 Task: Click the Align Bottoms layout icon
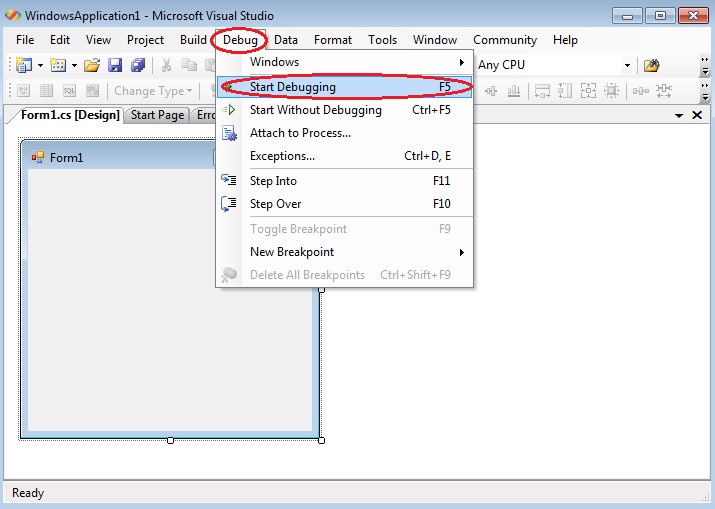point(514,91)
